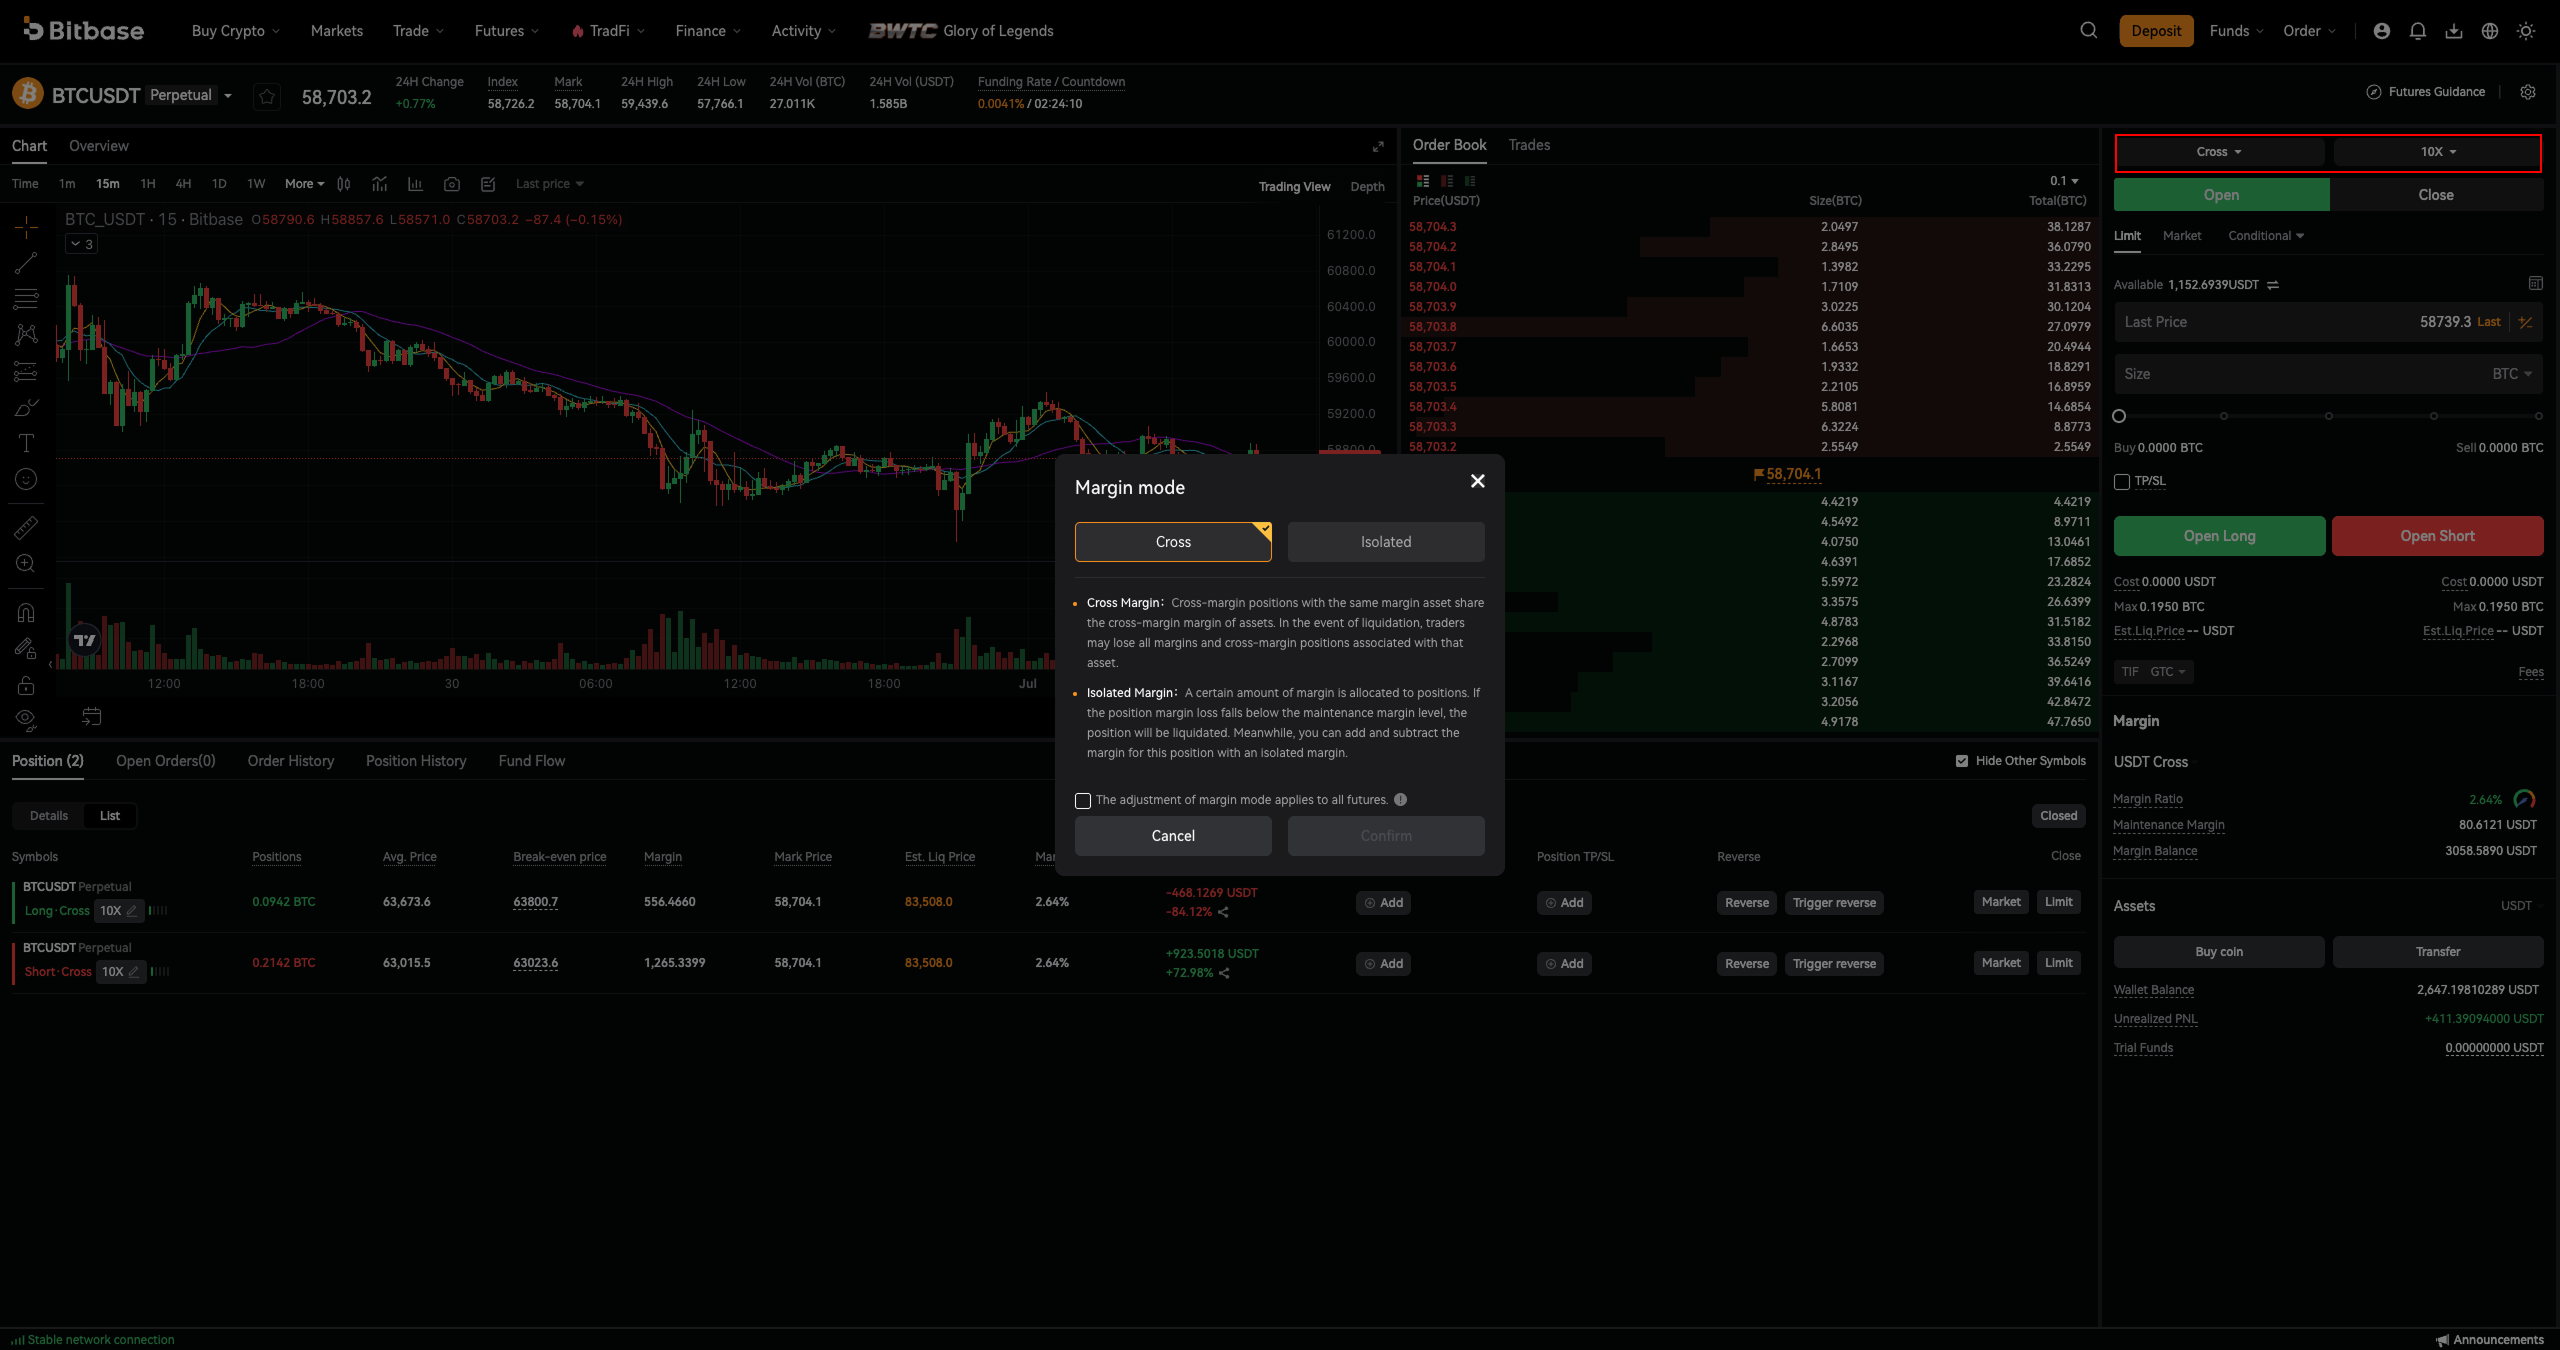Open the emoji icons tool
Image resolution: width=2560 pixels, height=1350 pixels.
[27, 479]
